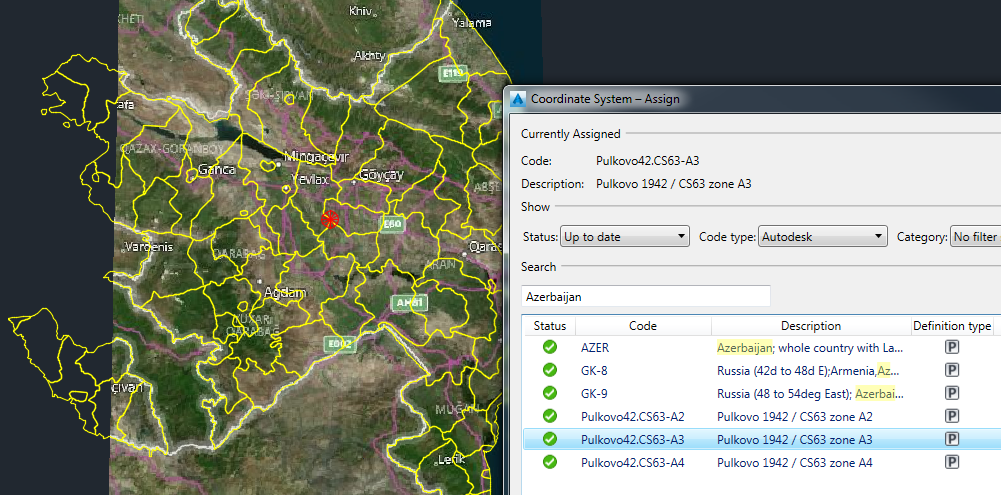The width and height of the screenshot is (1001, 495).
Task: Click the Vardenis town label on the map
Action: click(148, 247)
